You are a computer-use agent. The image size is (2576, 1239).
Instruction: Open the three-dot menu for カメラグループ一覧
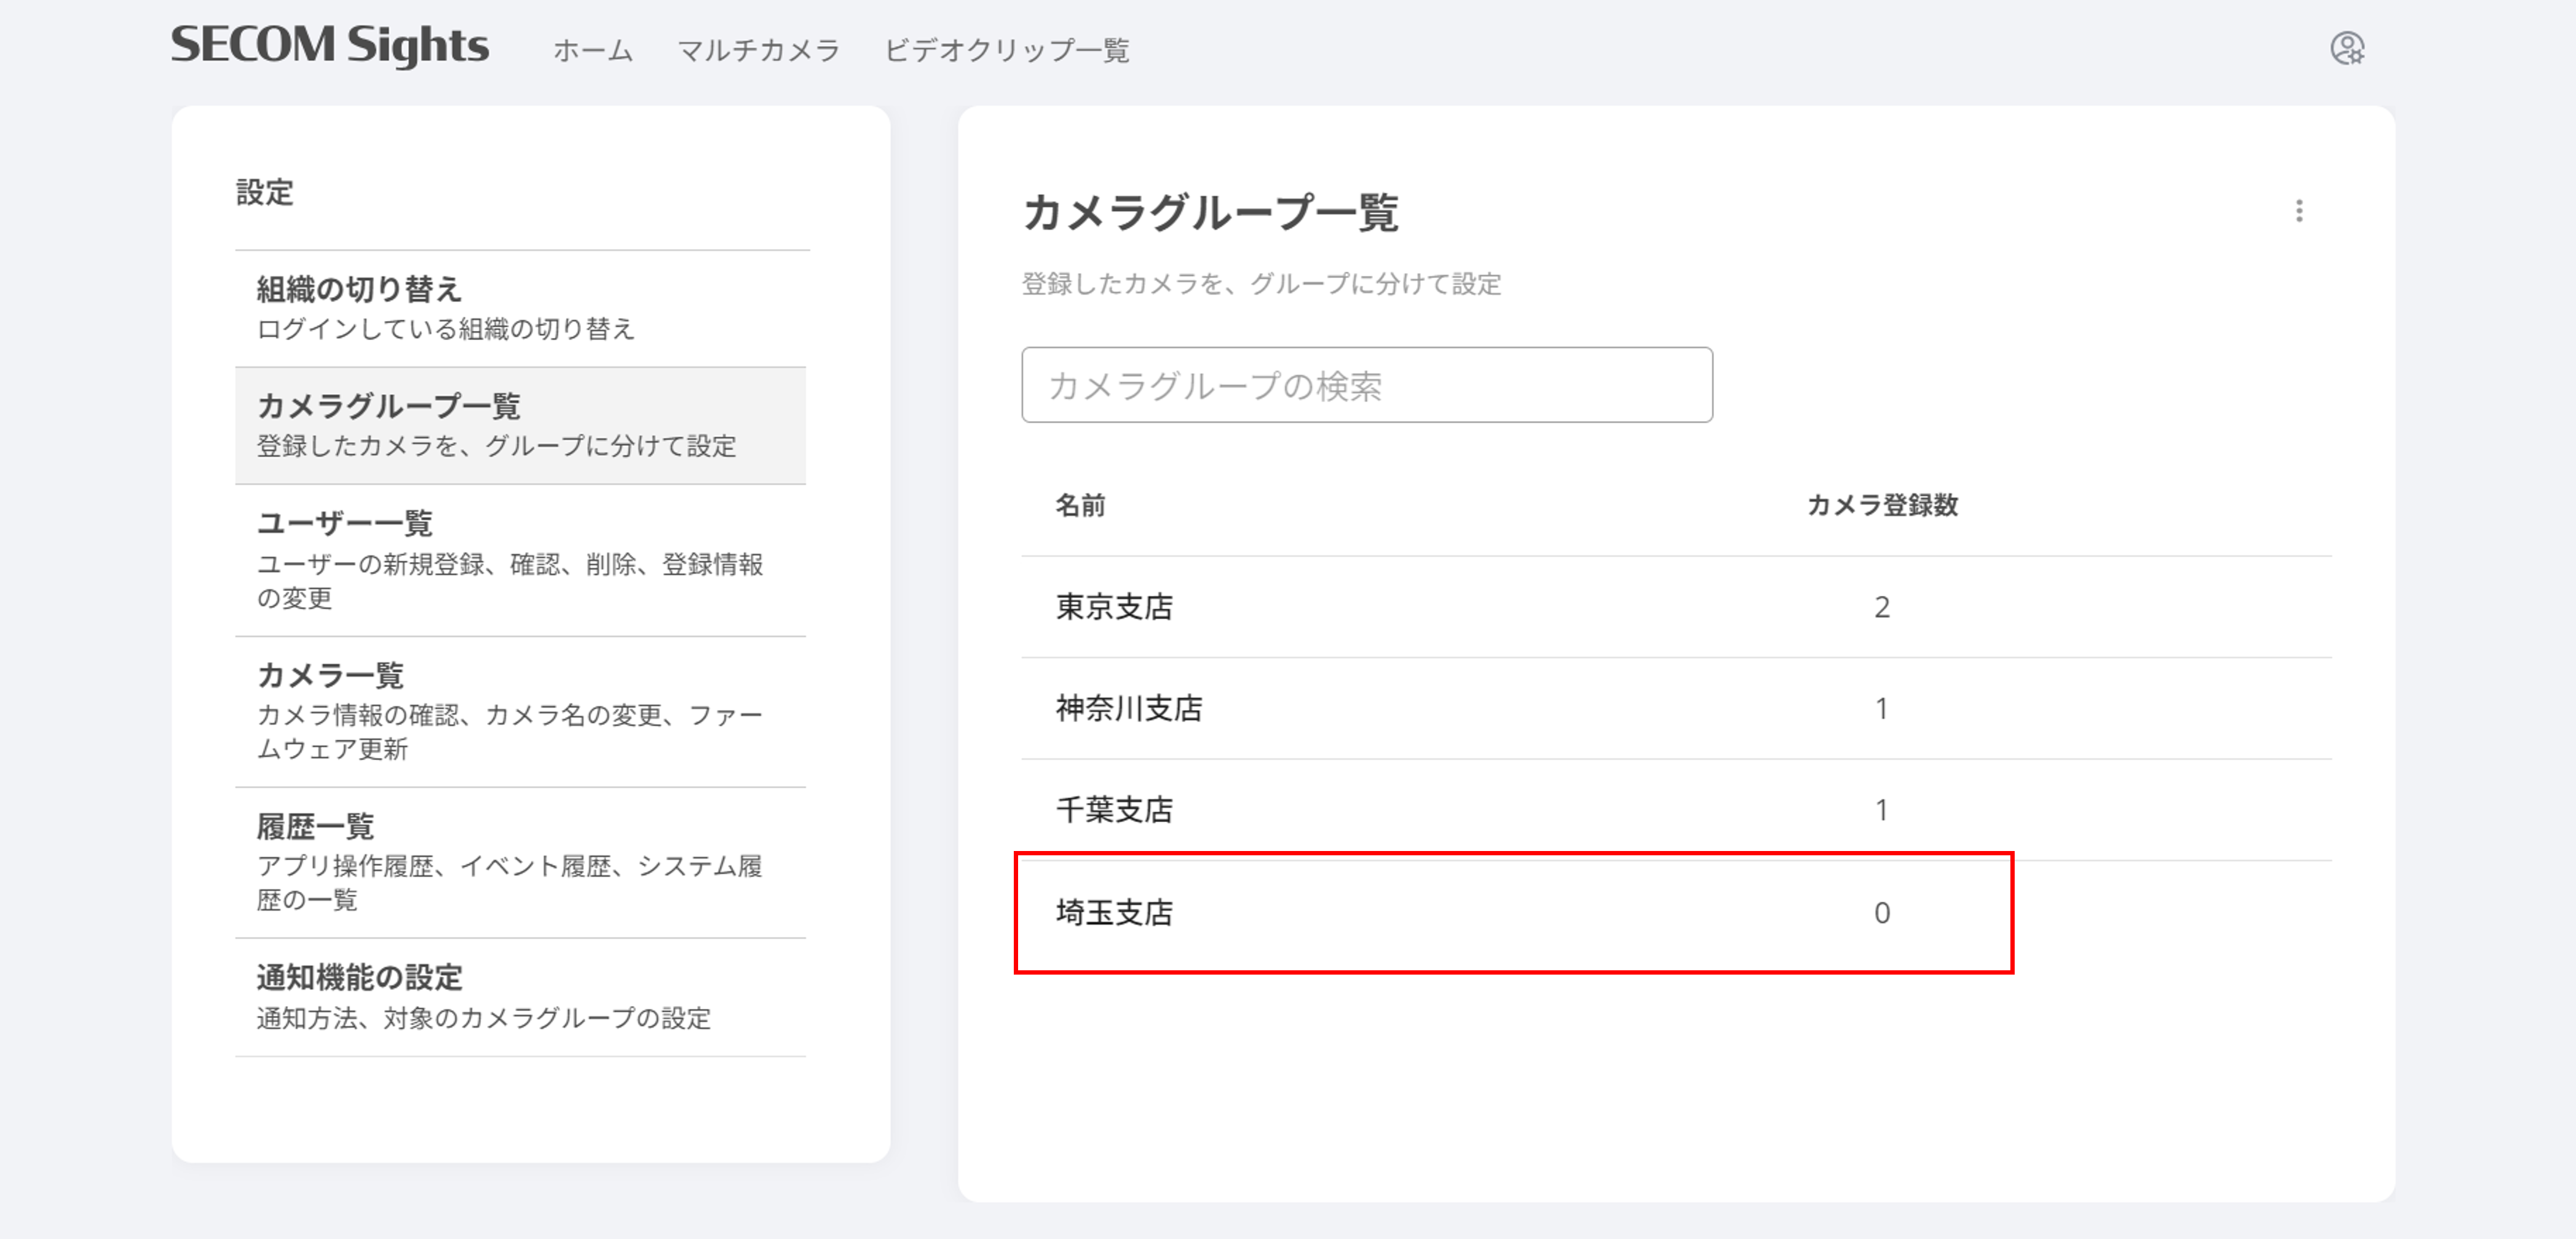[x=2299, y=211]
